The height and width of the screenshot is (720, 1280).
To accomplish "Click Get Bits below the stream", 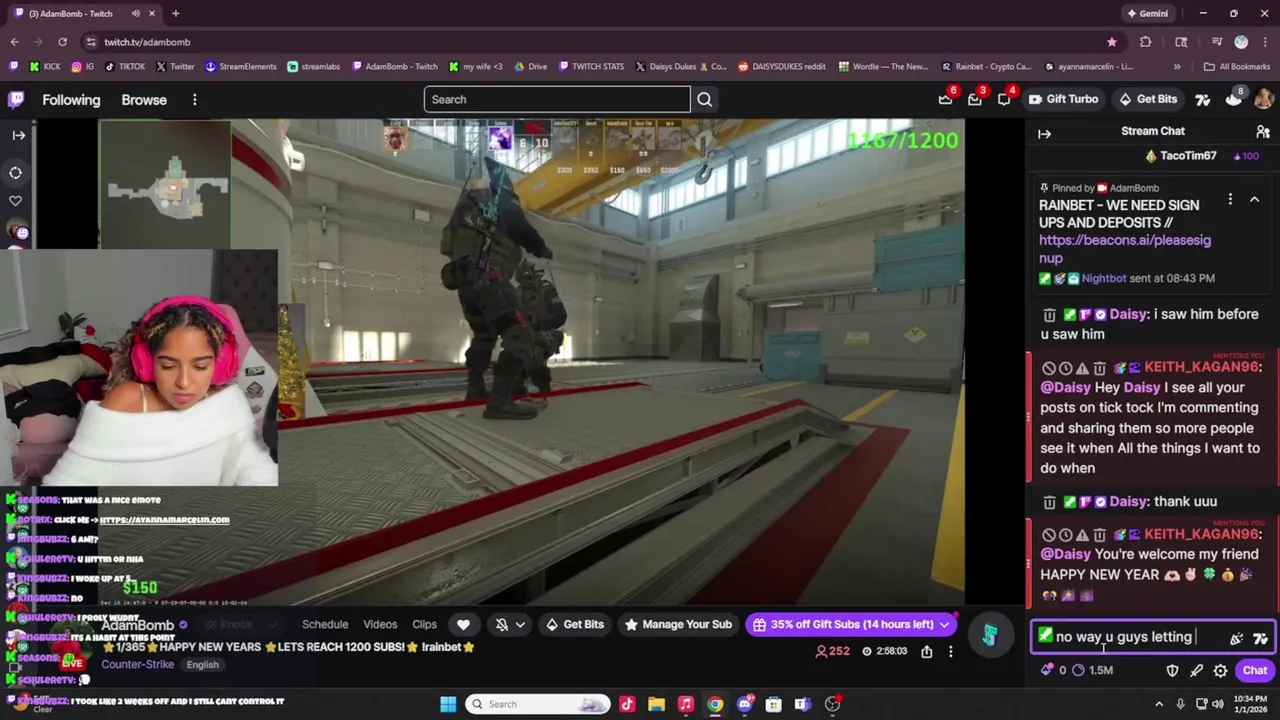I will point(574,624).
